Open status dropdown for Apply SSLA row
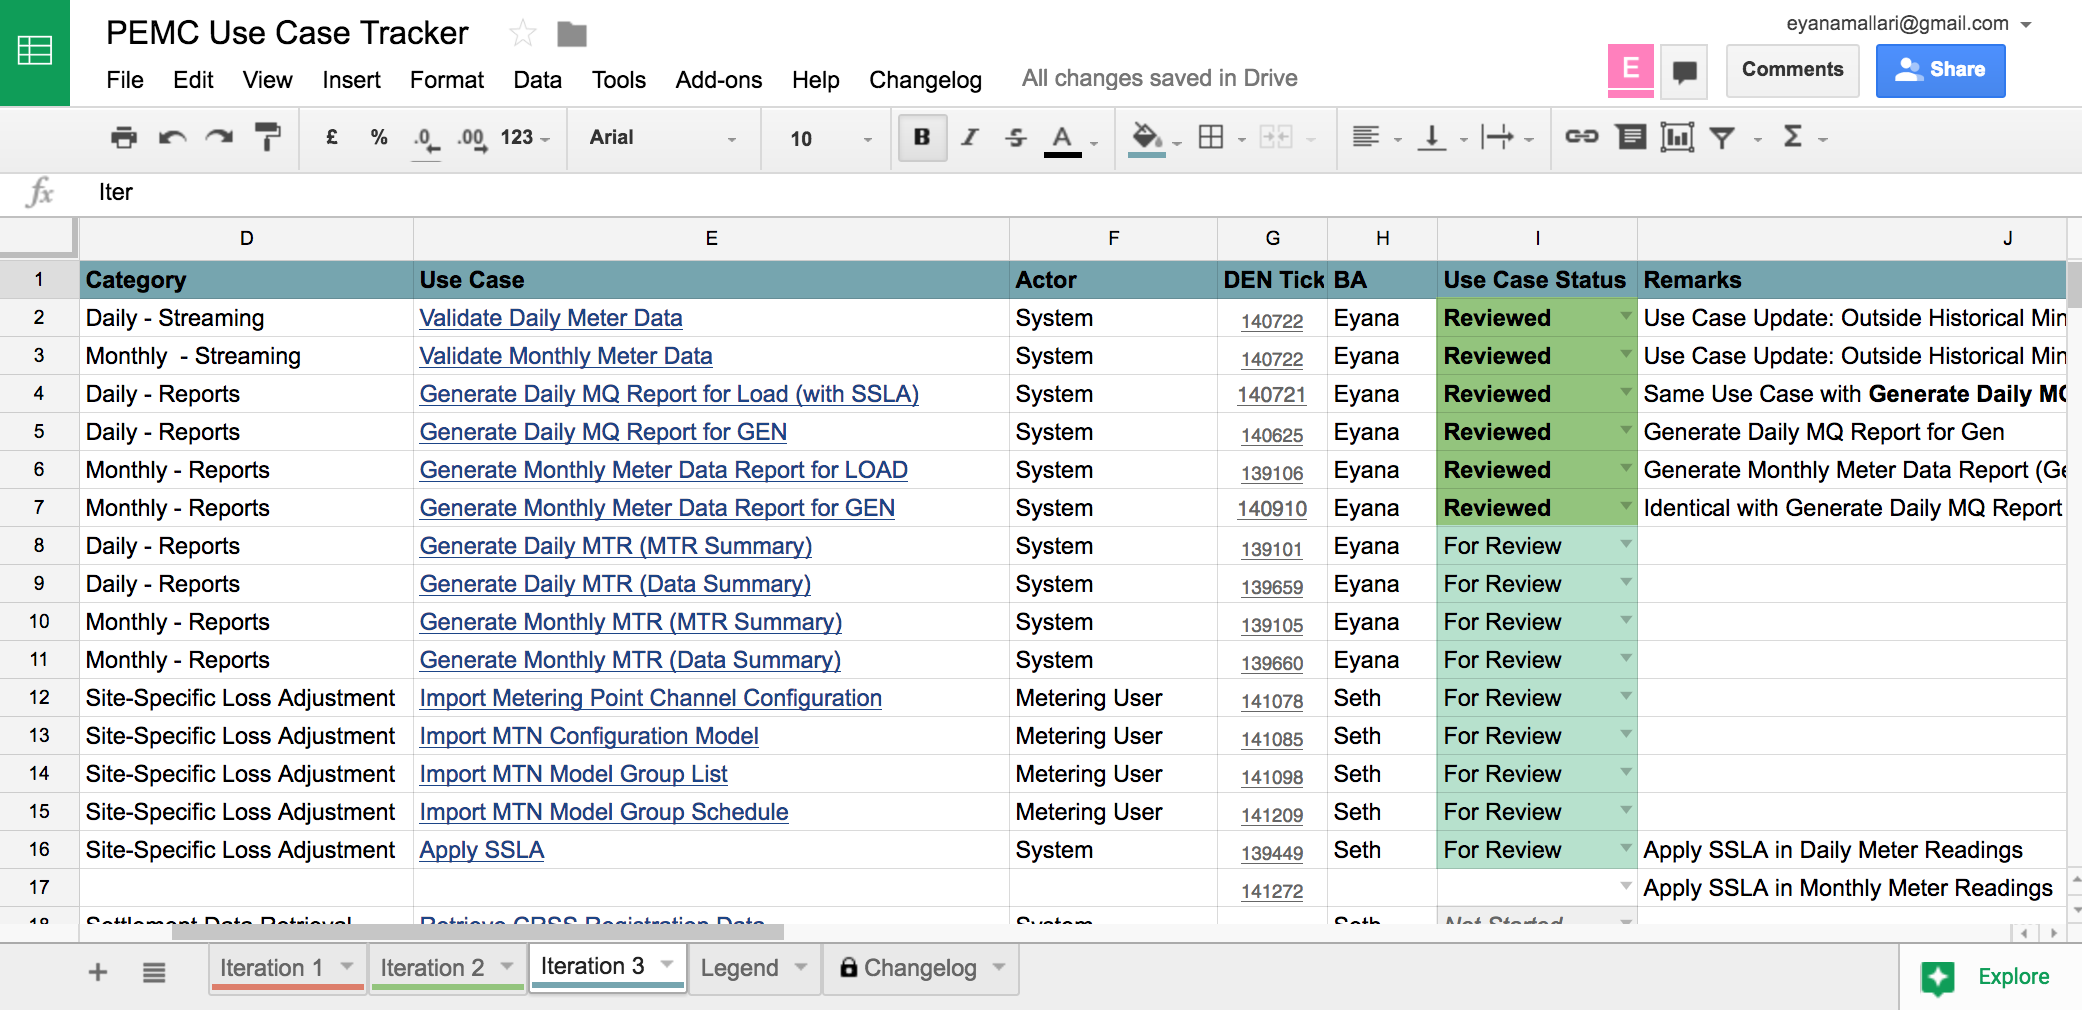 [1626, 848]
